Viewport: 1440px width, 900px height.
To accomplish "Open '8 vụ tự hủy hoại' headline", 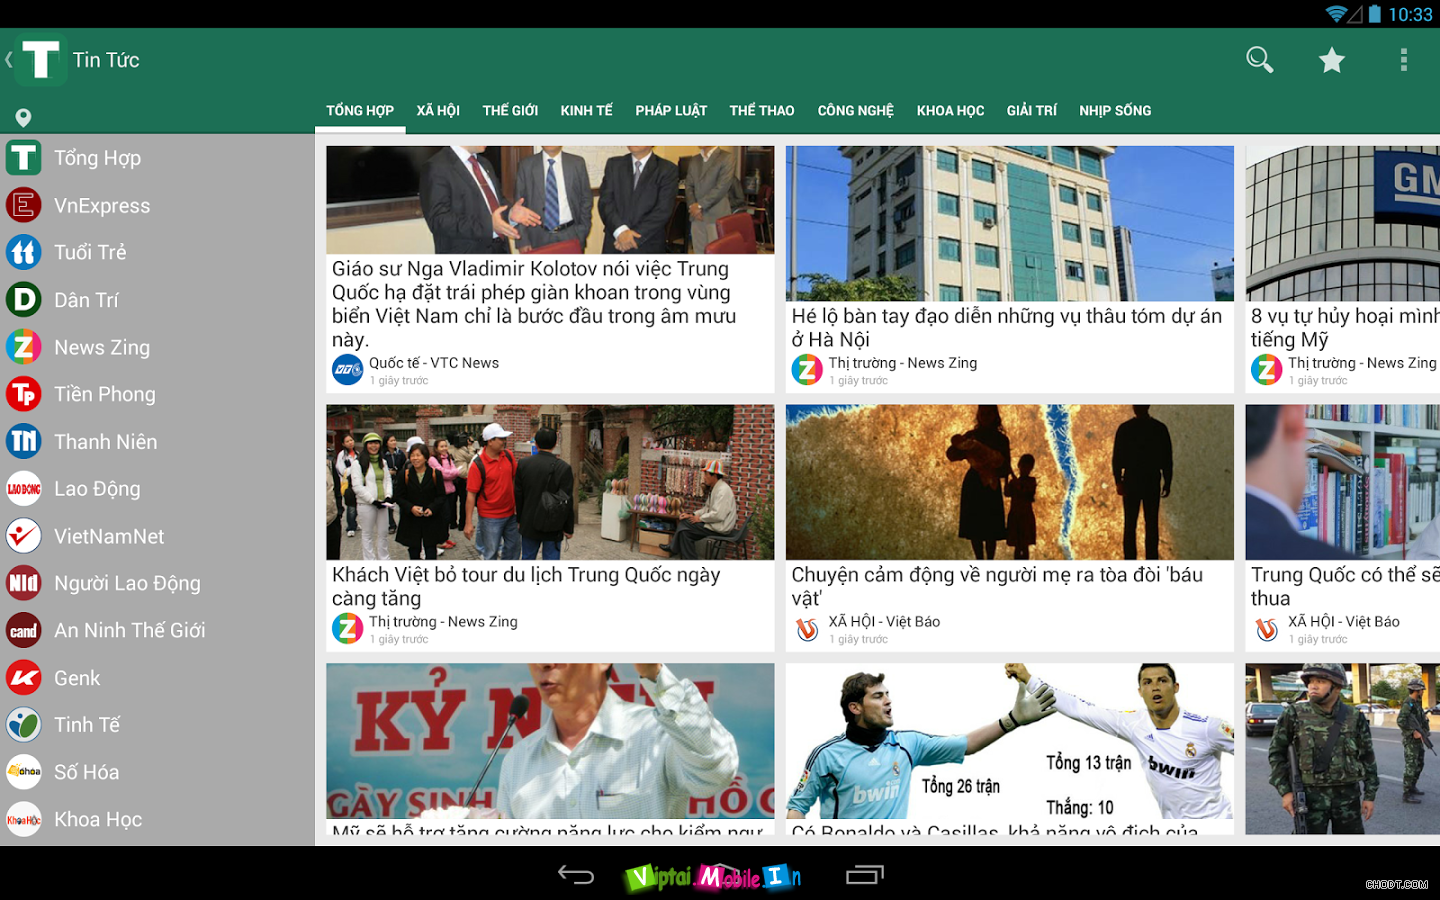I will click(x=1345, y=328).
